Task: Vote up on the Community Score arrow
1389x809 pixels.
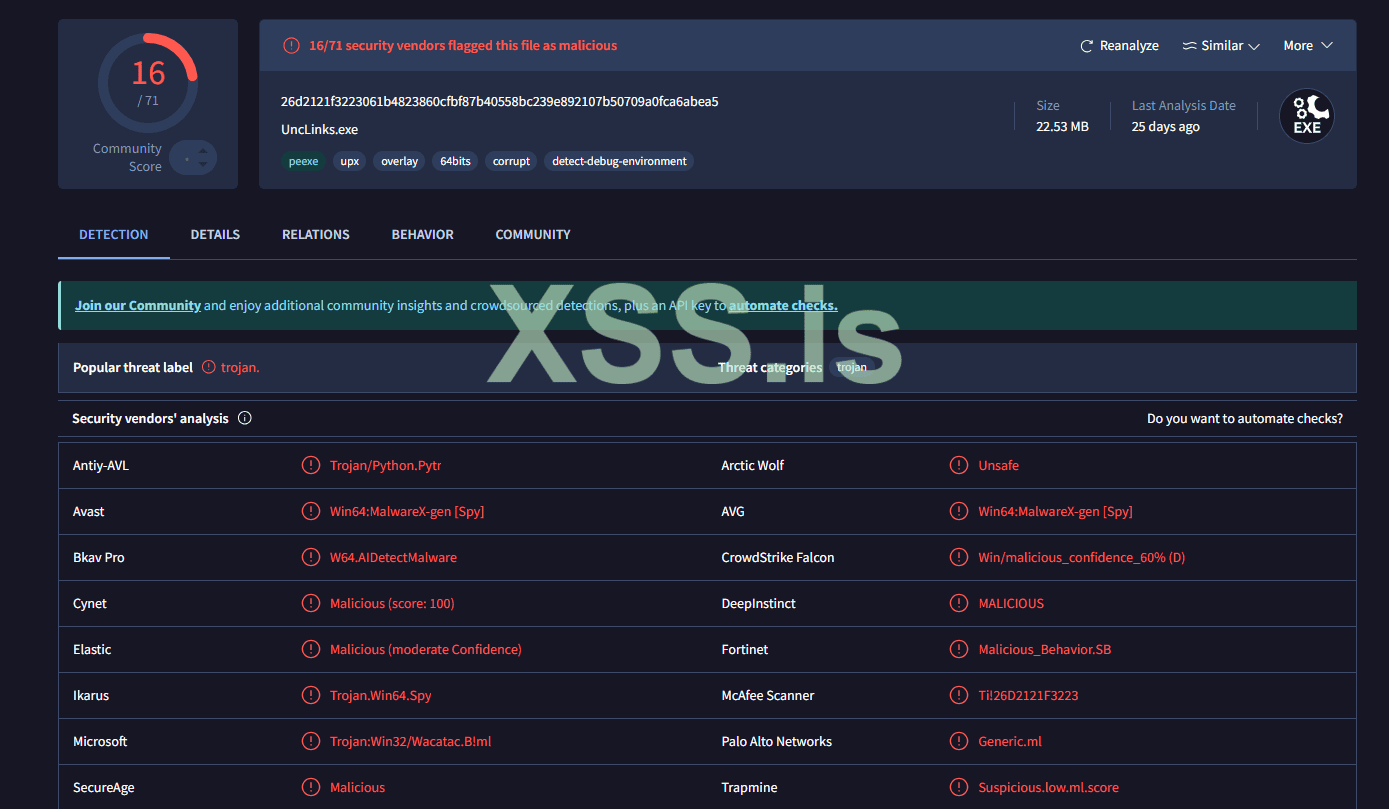Action: (203, 151)
